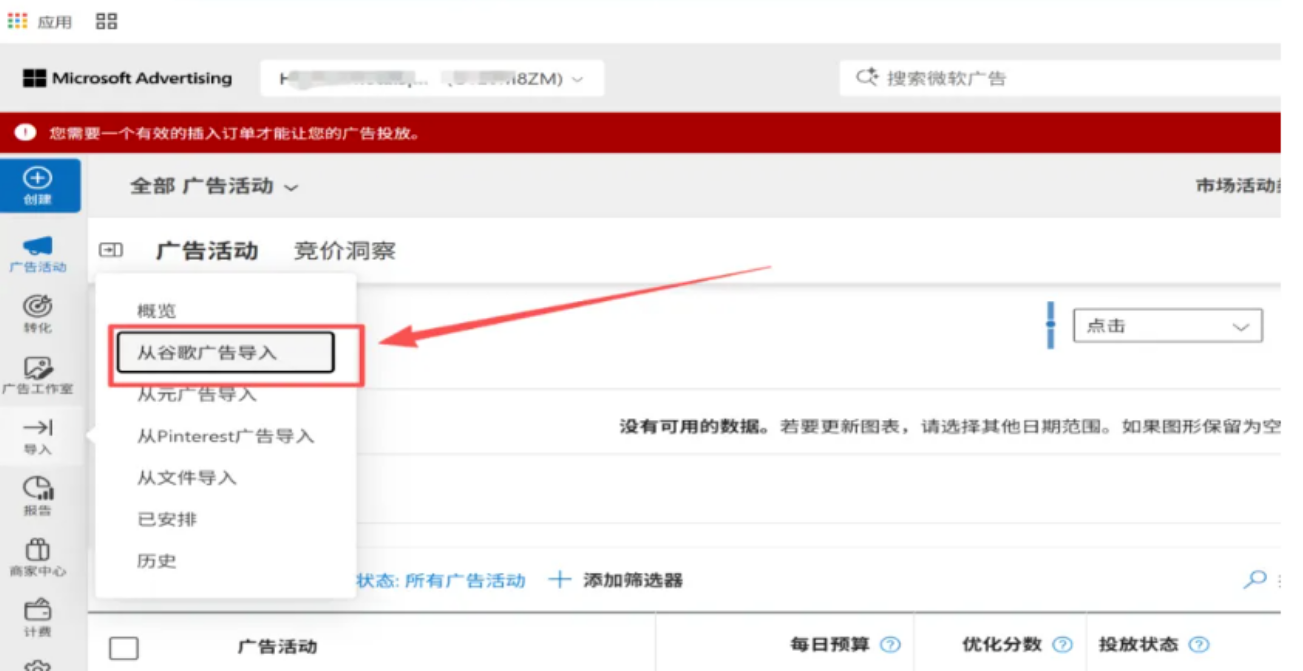
Task: Open the apps grid icon in bookmarks bar
Action: click(x=17, y=21)
